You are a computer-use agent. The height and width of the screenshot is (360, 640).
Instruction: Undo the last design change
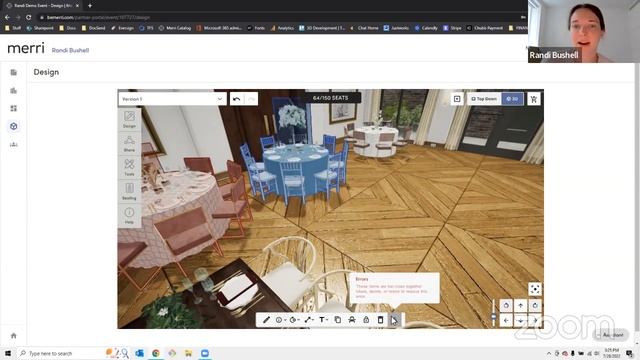coord(236,99)
